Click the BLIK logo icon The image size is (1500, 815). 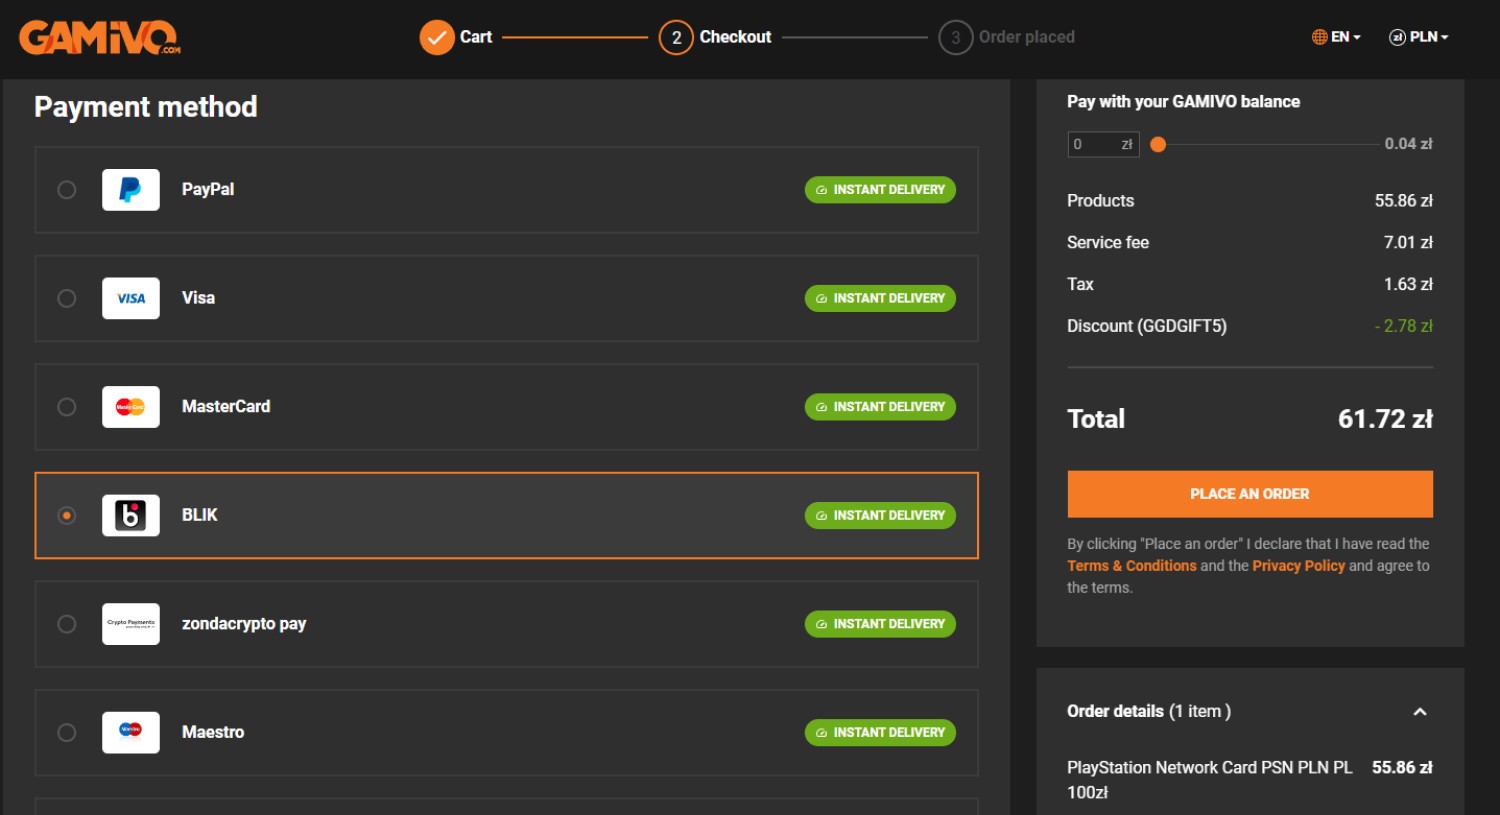pyautogui.click(x=131, y=515)
